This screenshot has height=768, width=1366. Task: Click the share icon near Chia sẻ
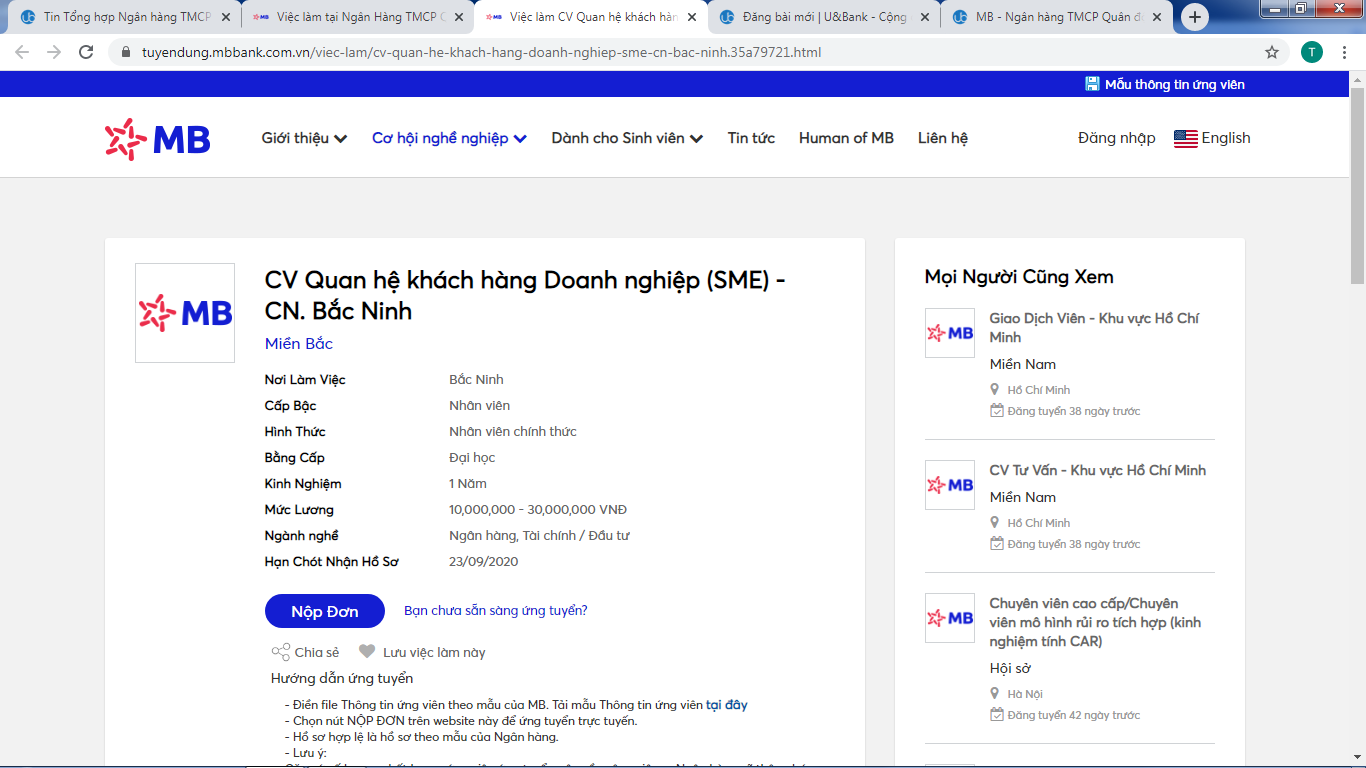coord(281,652)
